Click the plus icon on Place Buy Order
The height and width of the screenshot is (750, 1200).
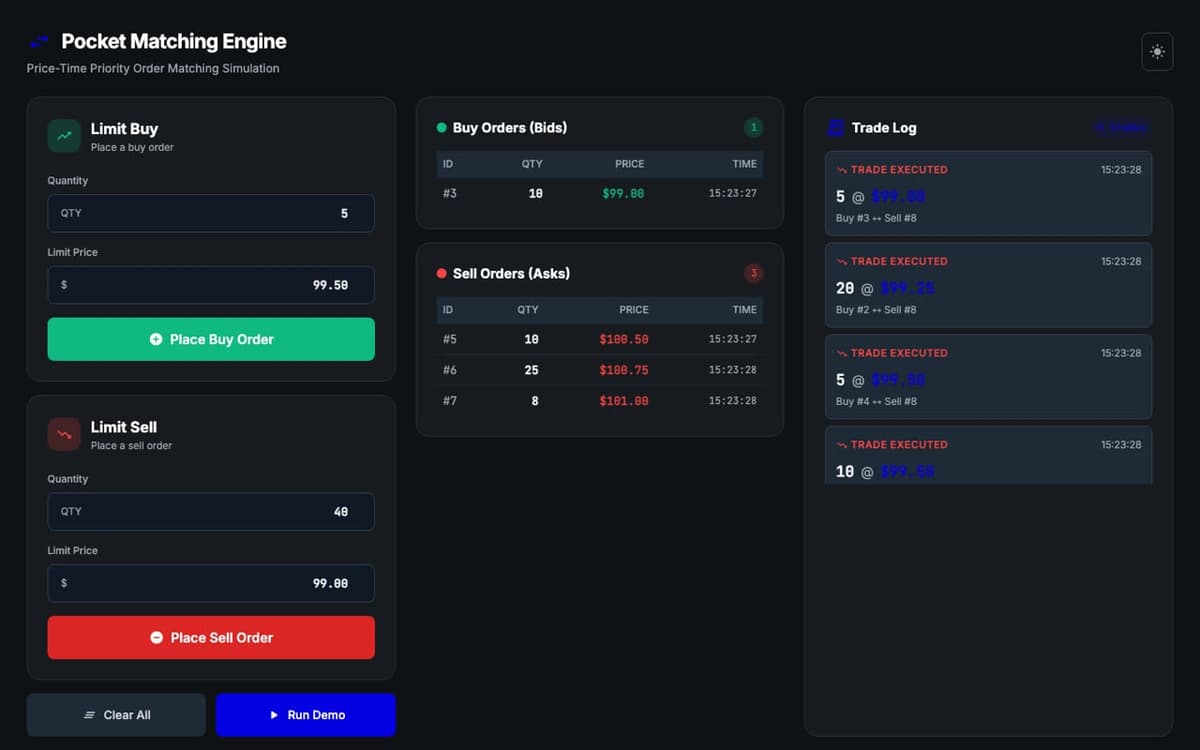[156, 339]
